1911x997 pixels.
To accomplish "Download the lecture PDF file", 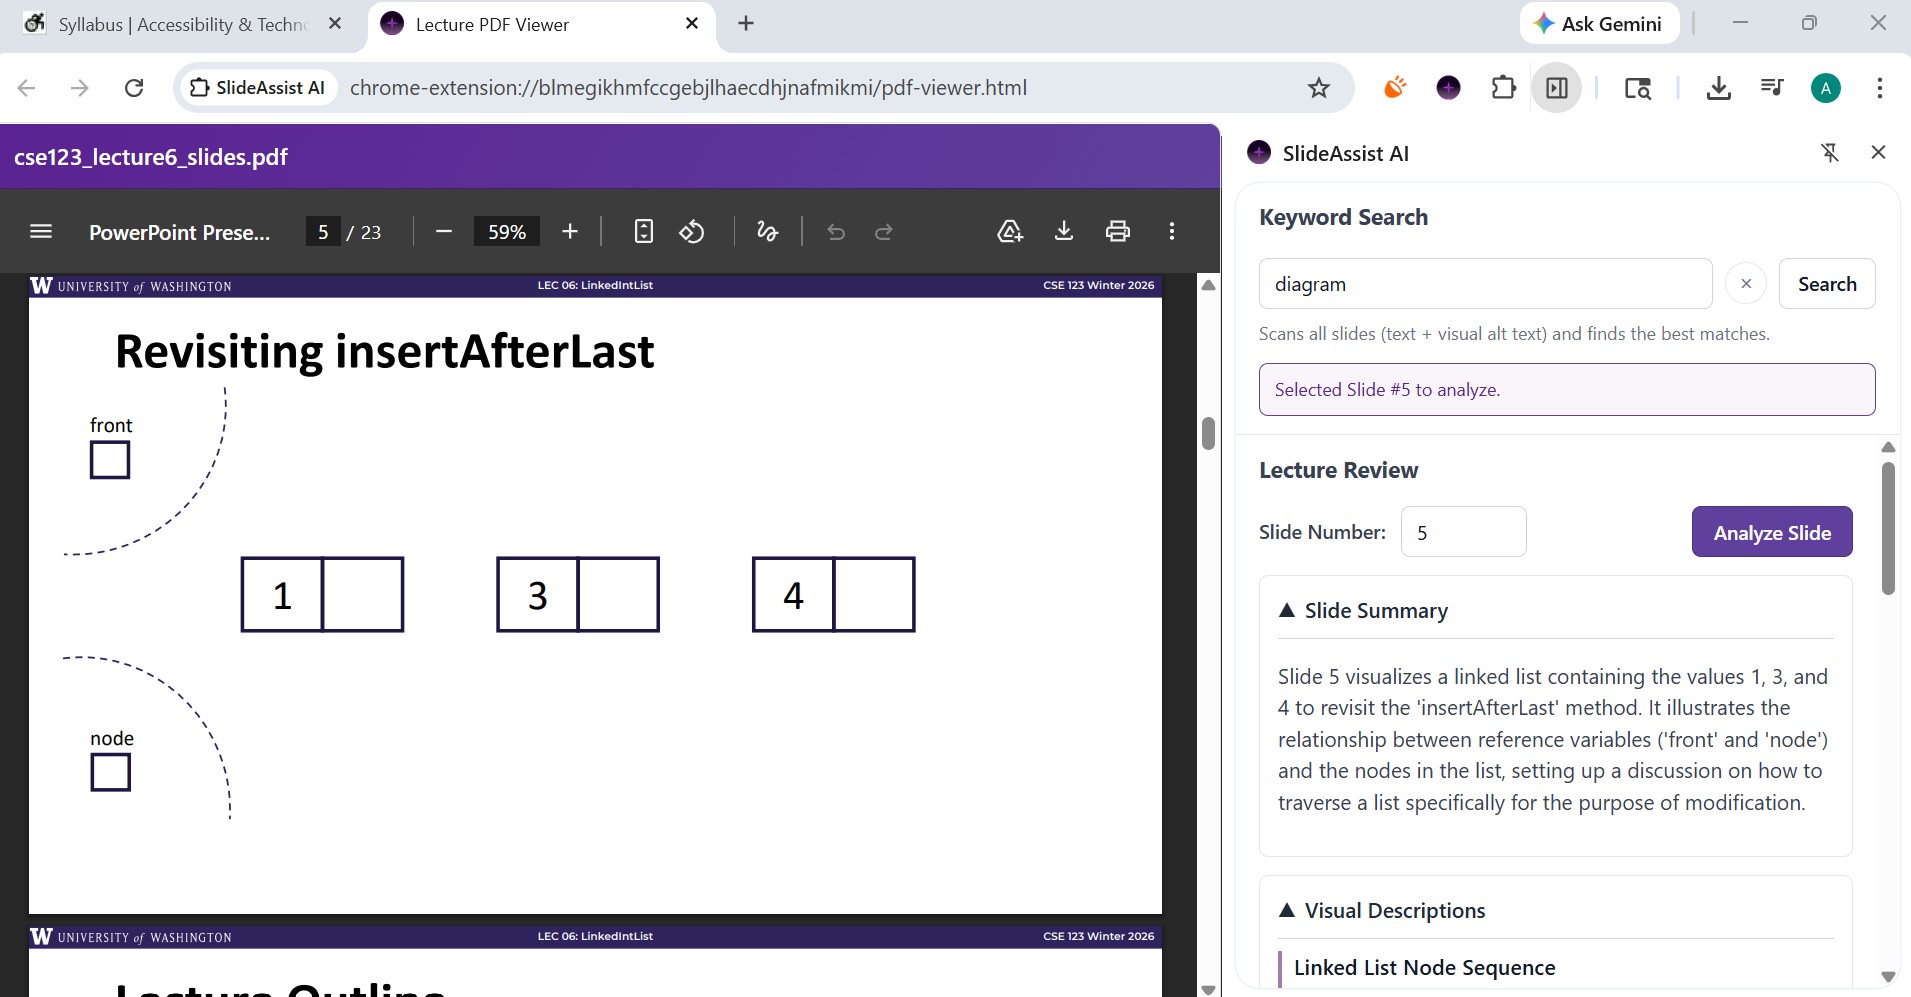I will [x=1063, y=231].
